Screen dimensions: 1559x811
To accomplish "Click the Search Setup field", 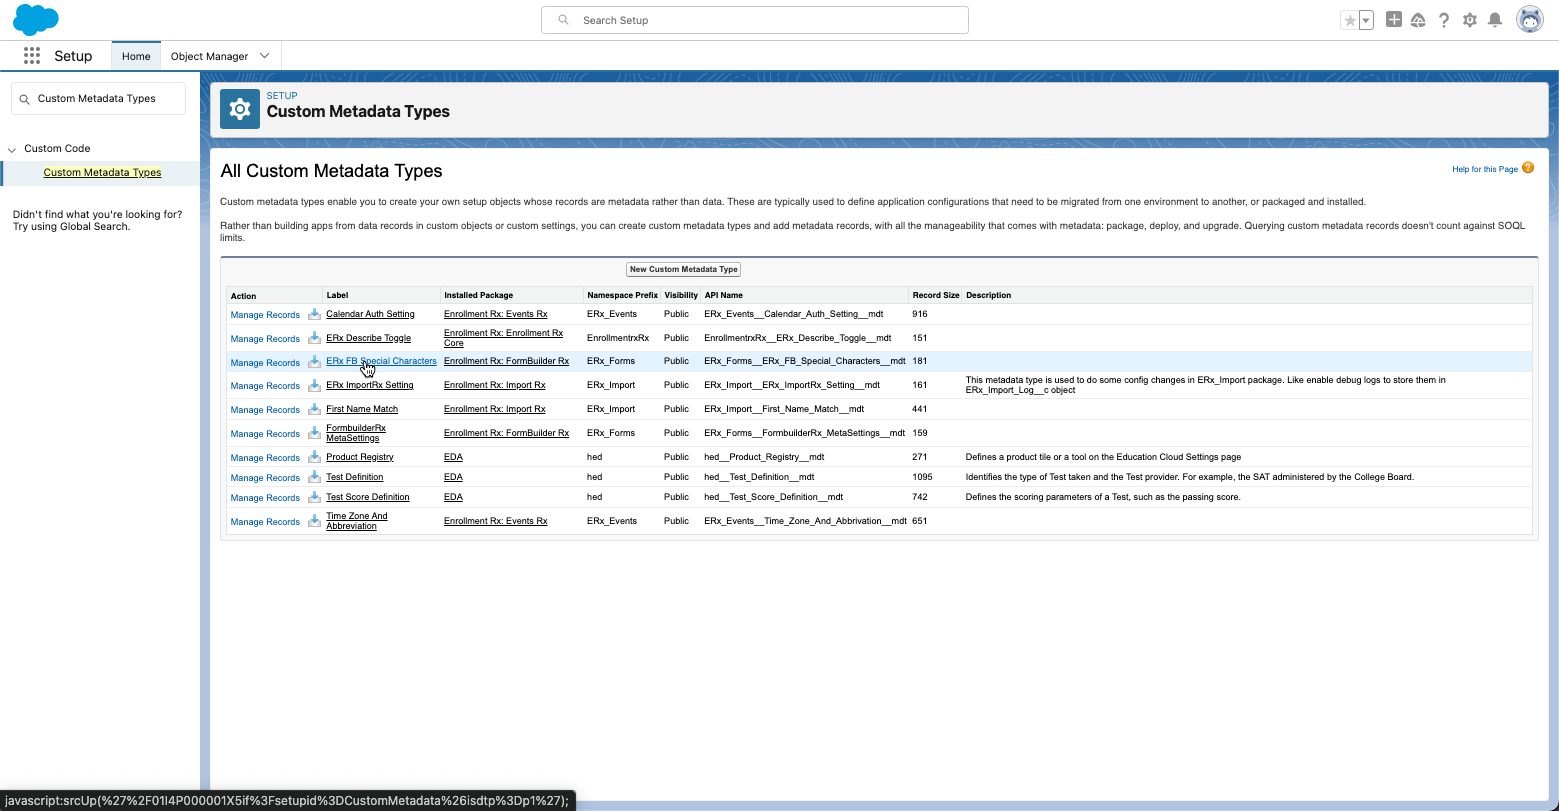I will point(755,20).
